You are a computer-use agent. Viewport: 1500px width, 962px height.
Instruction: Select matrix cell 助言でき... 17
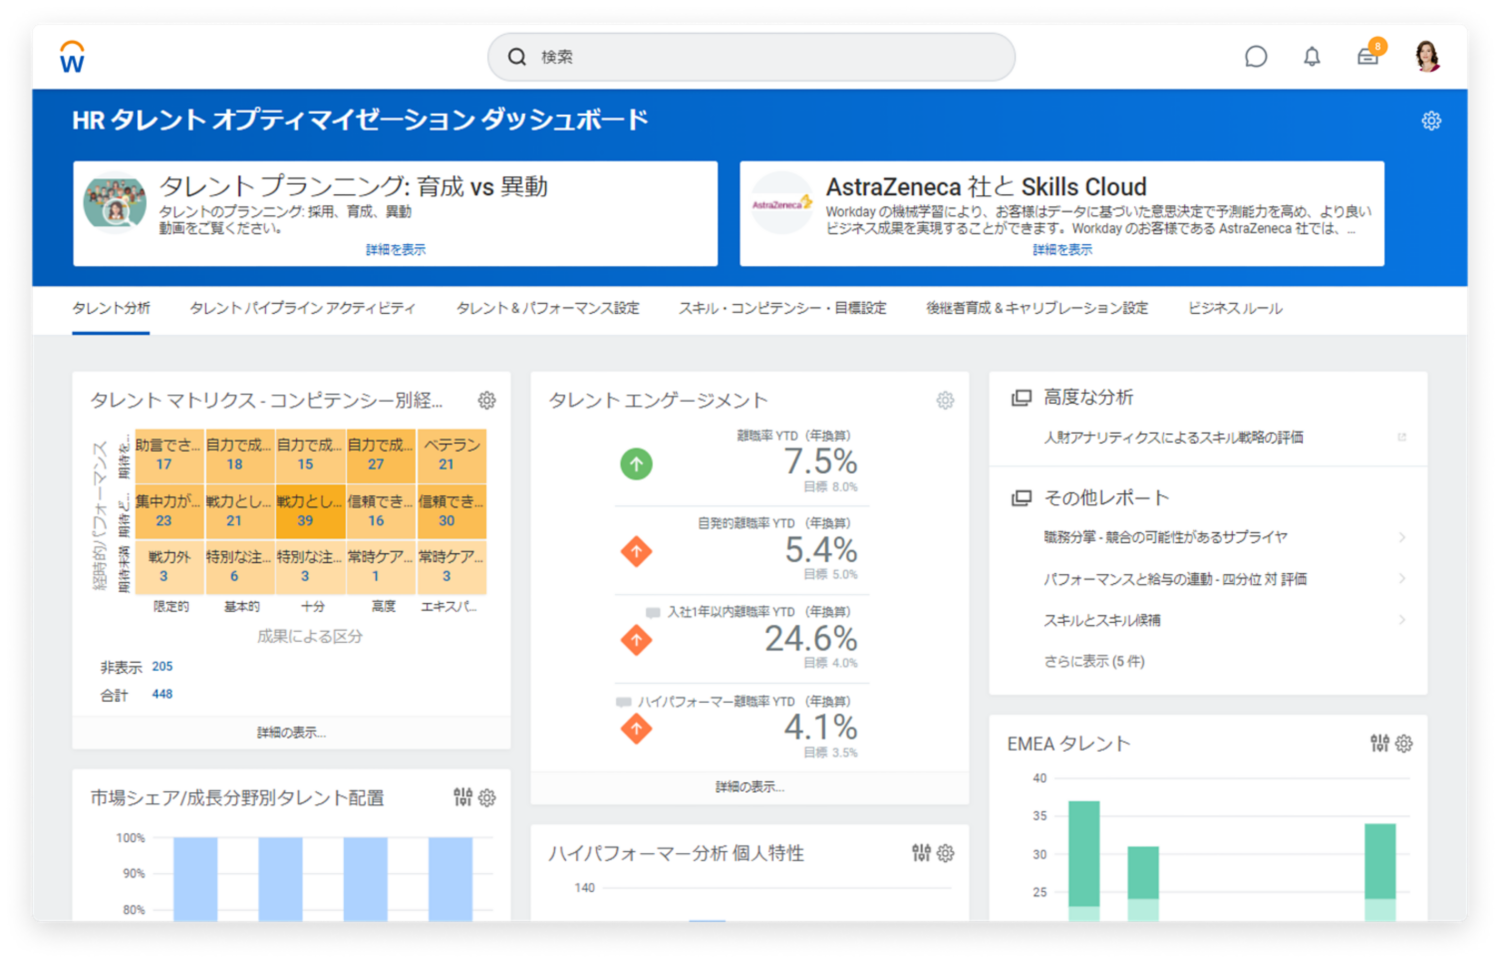[169, 456]
